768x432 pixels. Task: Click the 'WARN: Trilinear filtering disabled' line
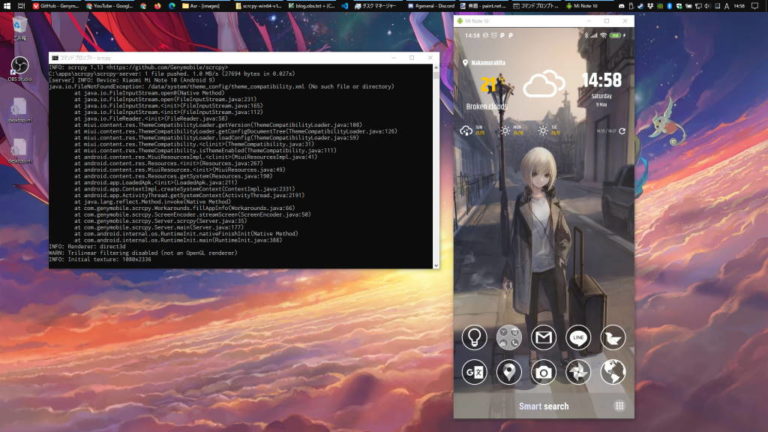pyautogui.click(x=143, y=253)
